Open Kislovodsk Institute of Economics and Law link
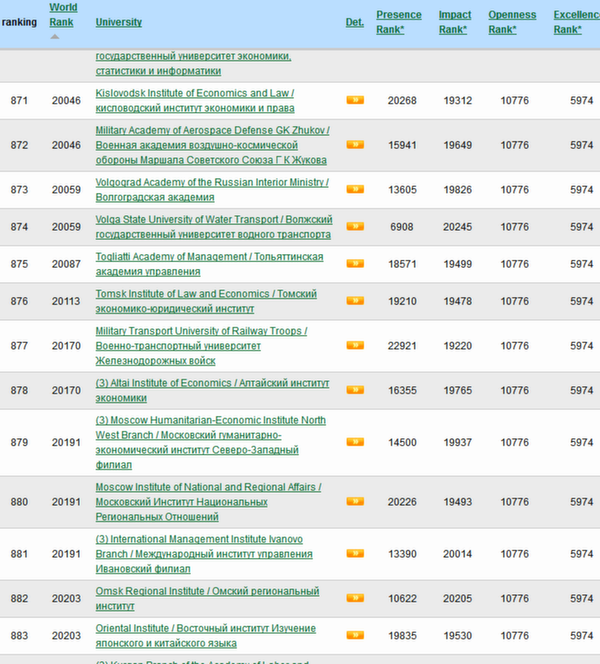 coord(195,100)
